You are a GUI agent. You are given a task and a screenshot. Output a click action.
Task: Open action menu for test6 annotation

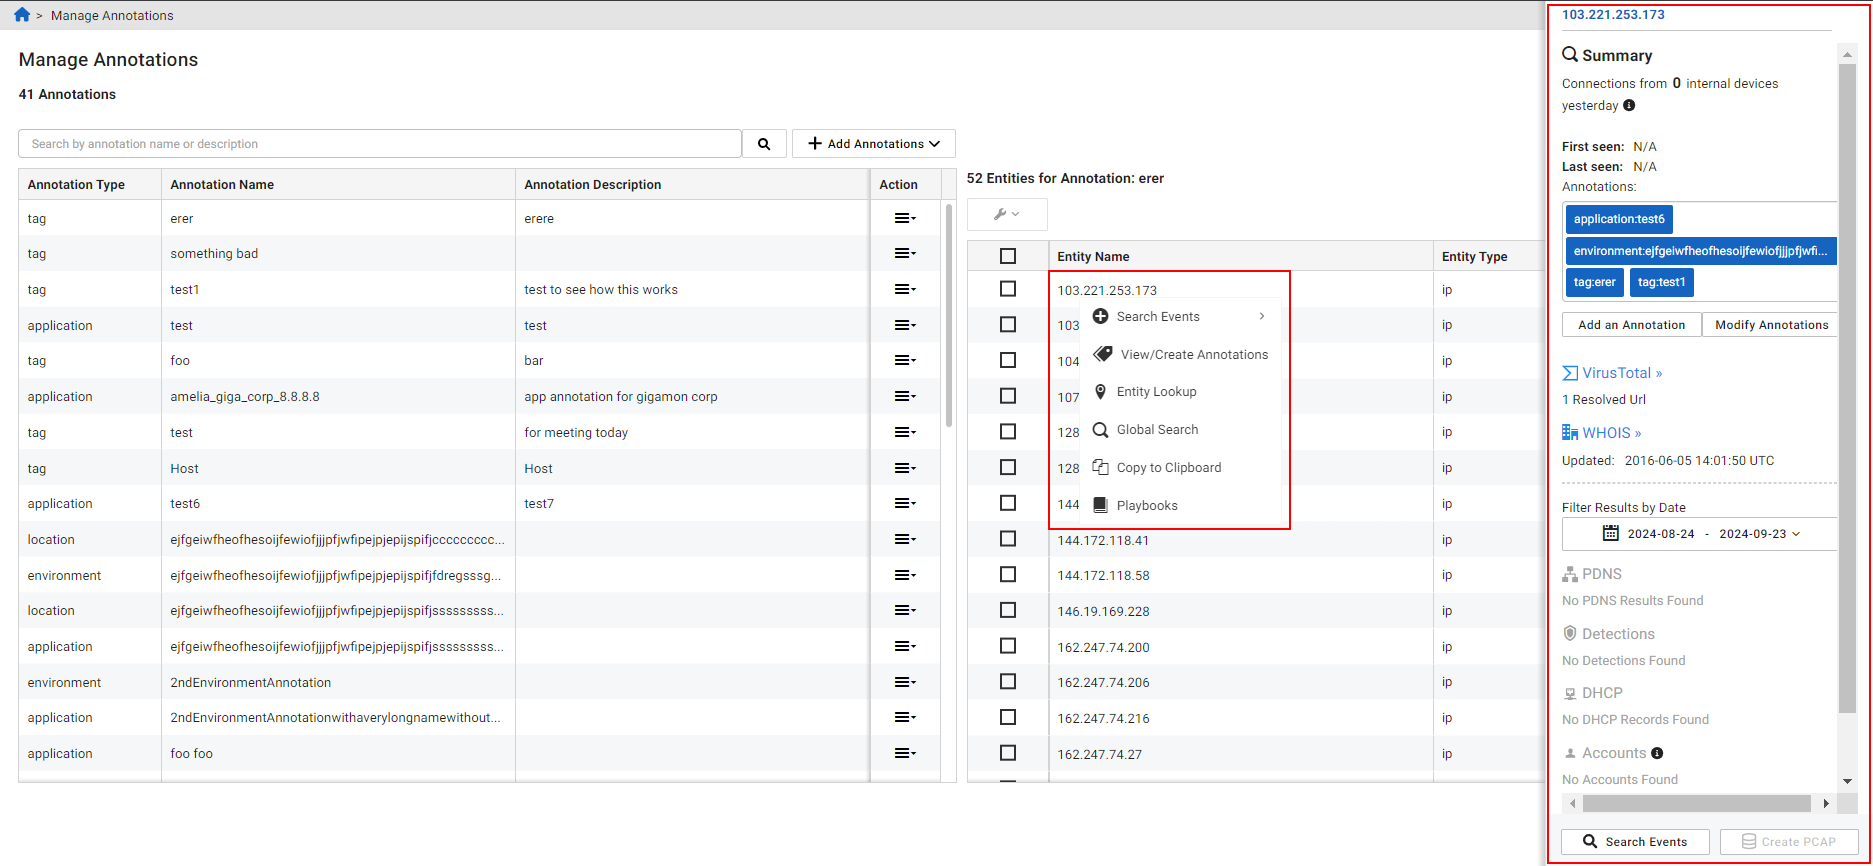pyautogui.click(x=905, y=504)
